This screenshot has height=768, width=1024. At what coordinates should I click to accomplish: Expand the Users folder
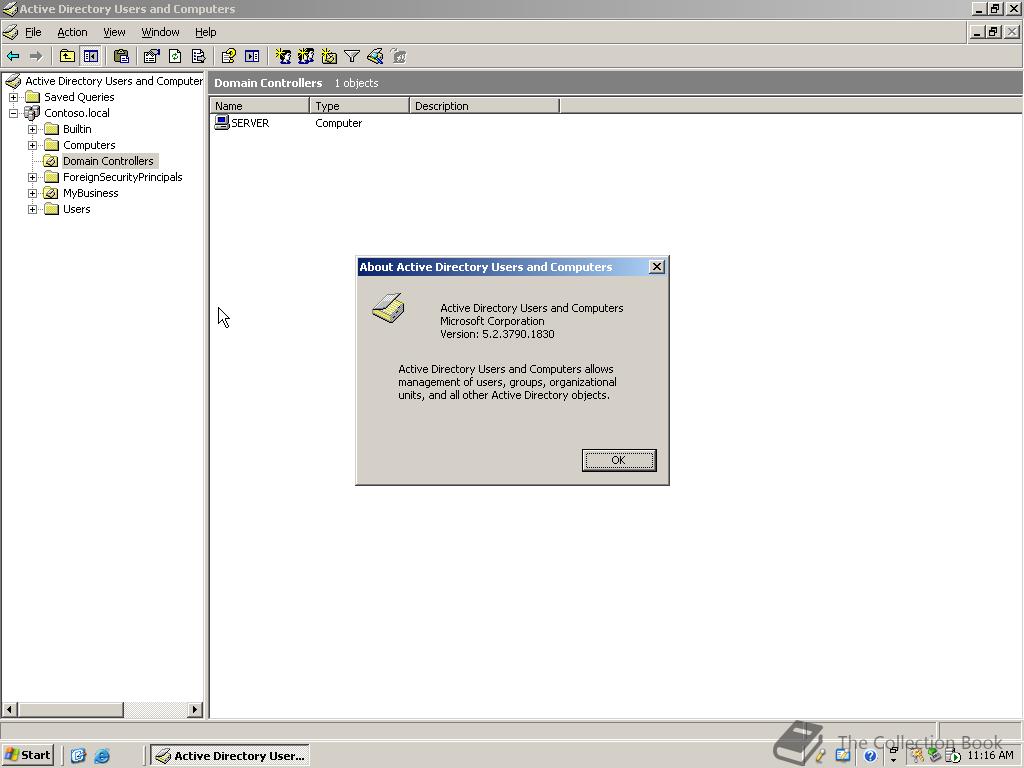(32, 209)
